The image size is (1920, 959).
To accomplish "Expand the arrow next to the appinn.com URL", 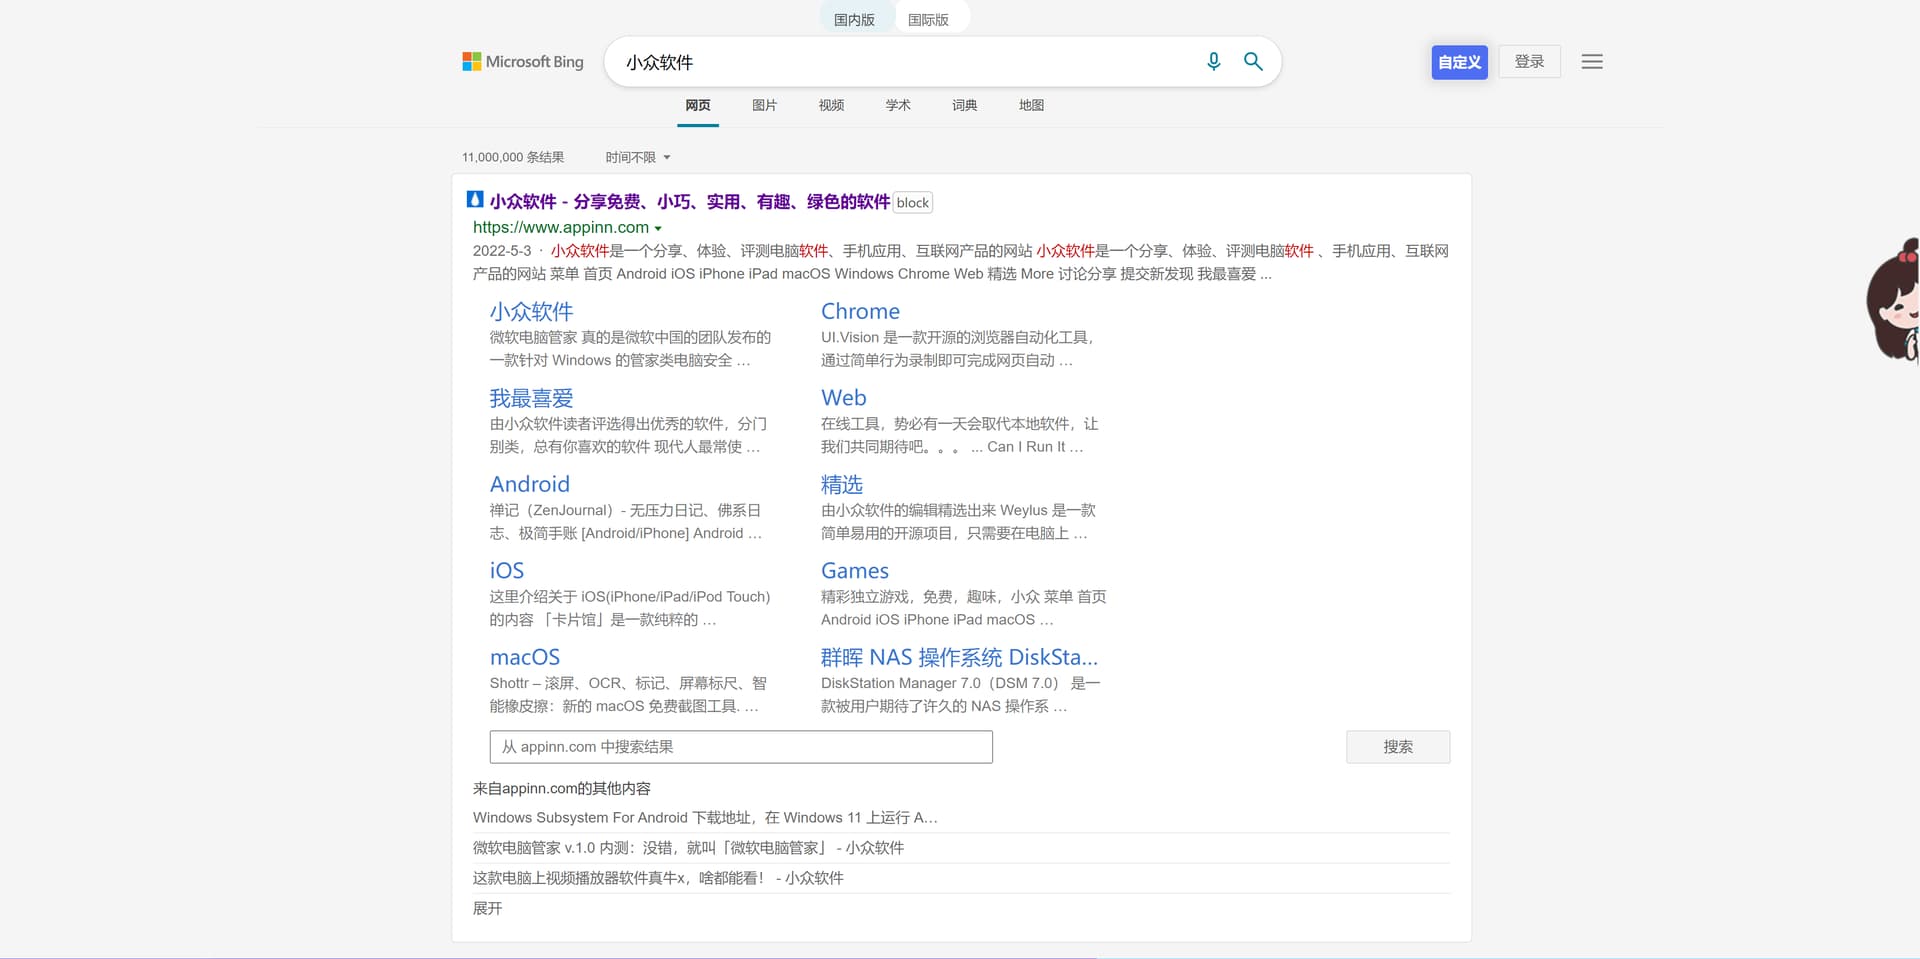I will point(658,227).
